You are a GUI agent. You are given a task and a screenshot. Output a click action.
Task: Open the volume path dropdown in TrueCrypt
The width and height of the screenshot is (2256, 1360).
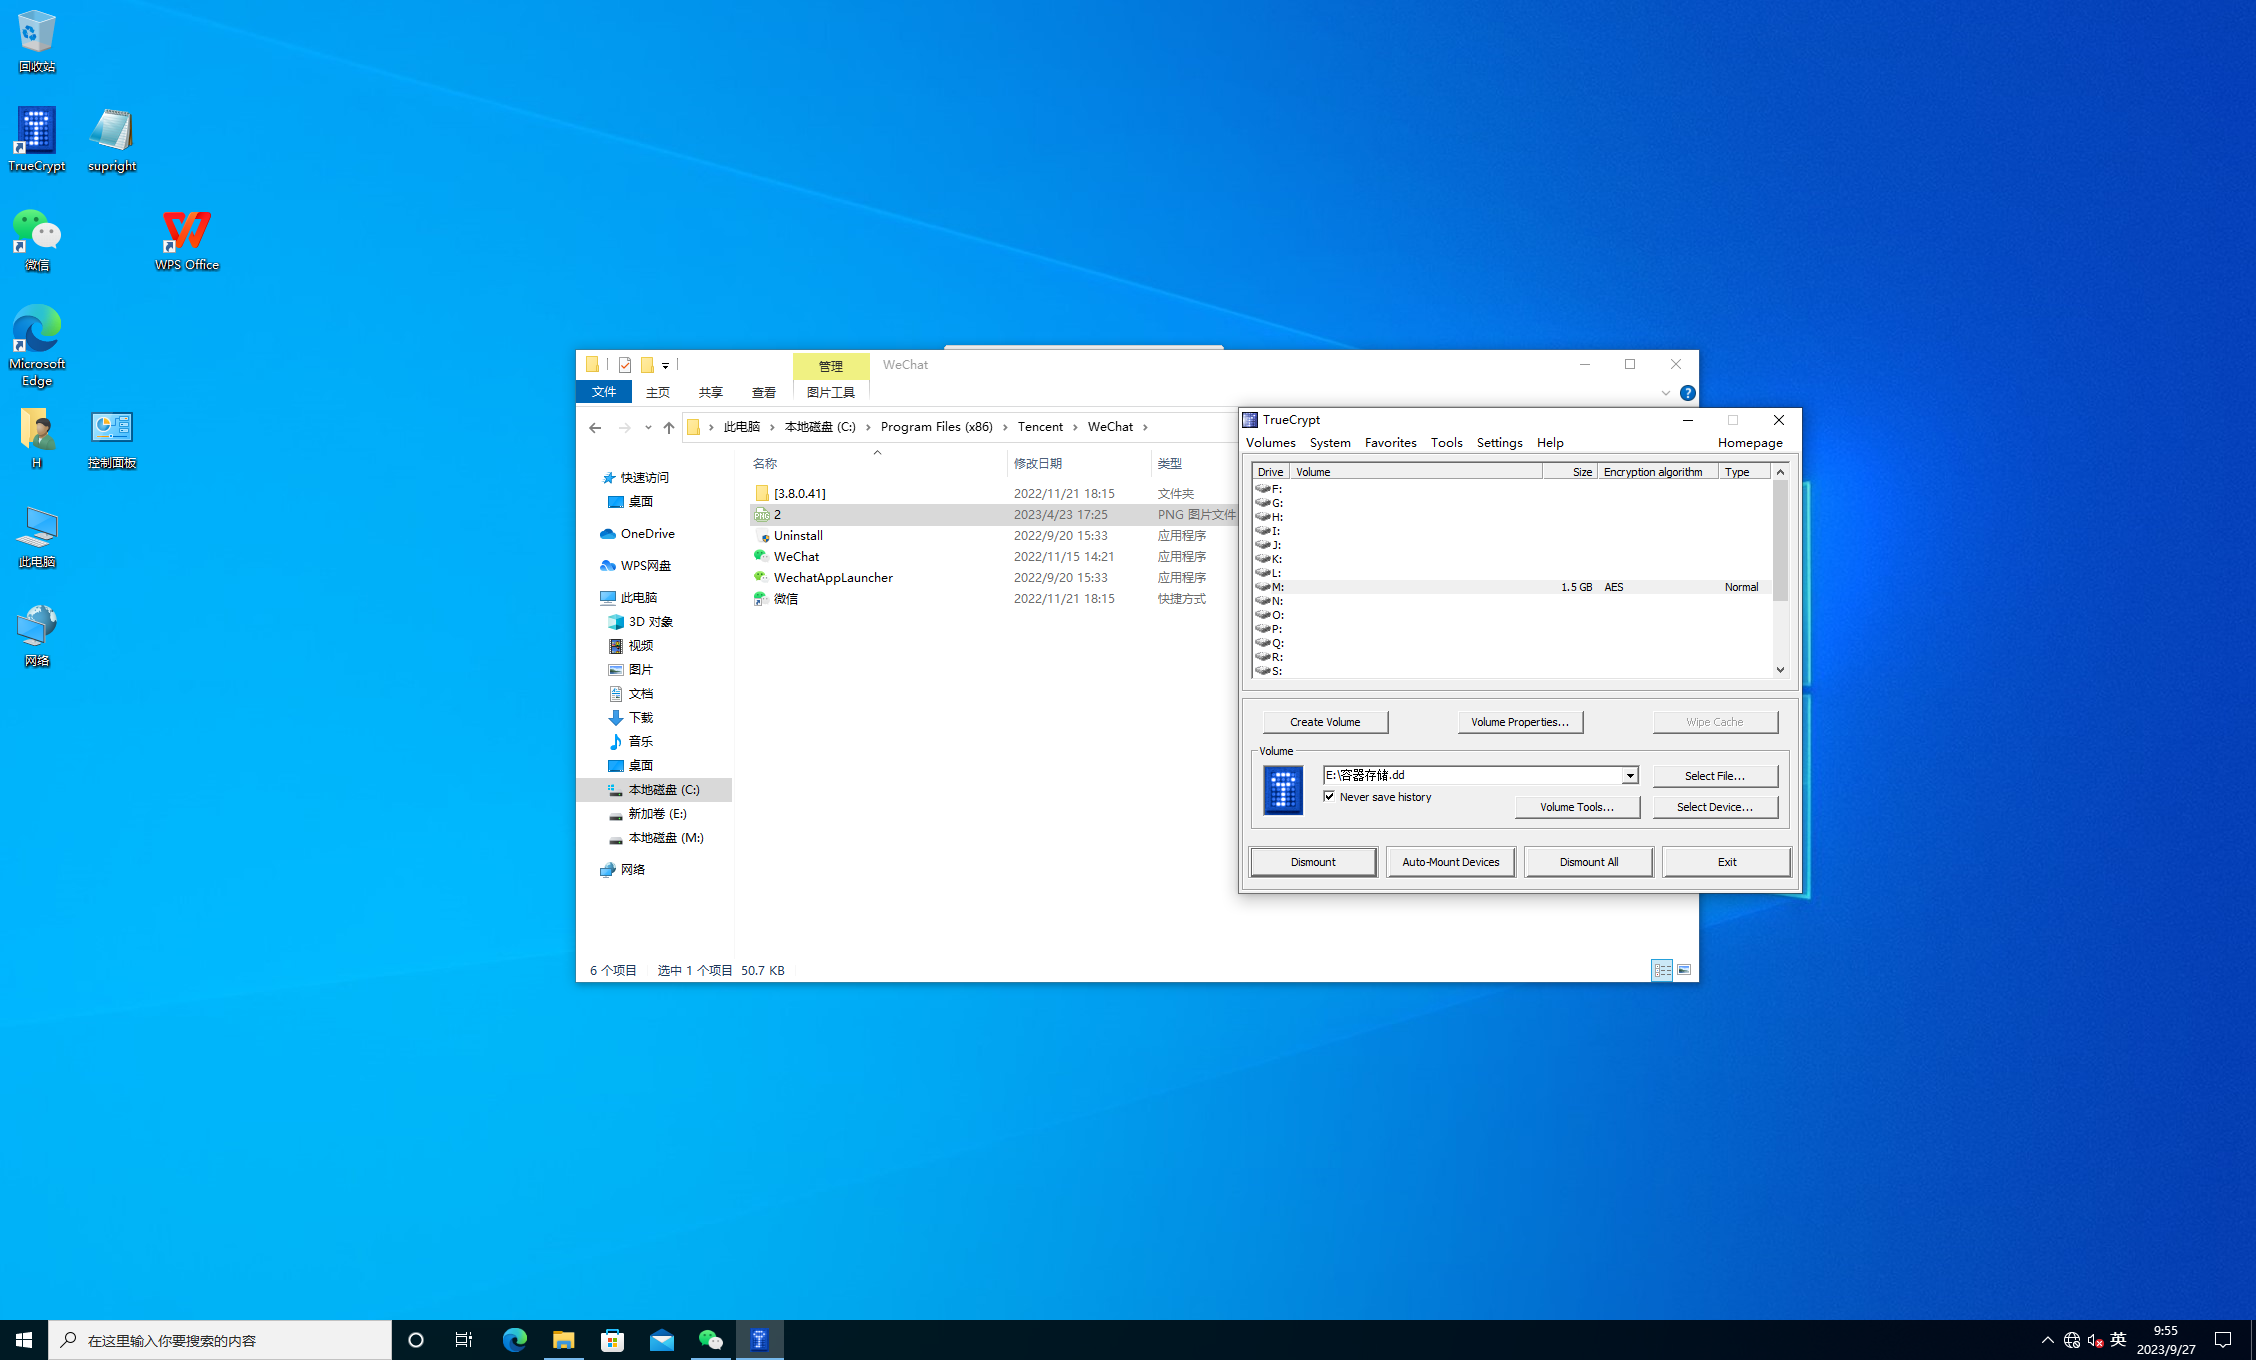1630,776
